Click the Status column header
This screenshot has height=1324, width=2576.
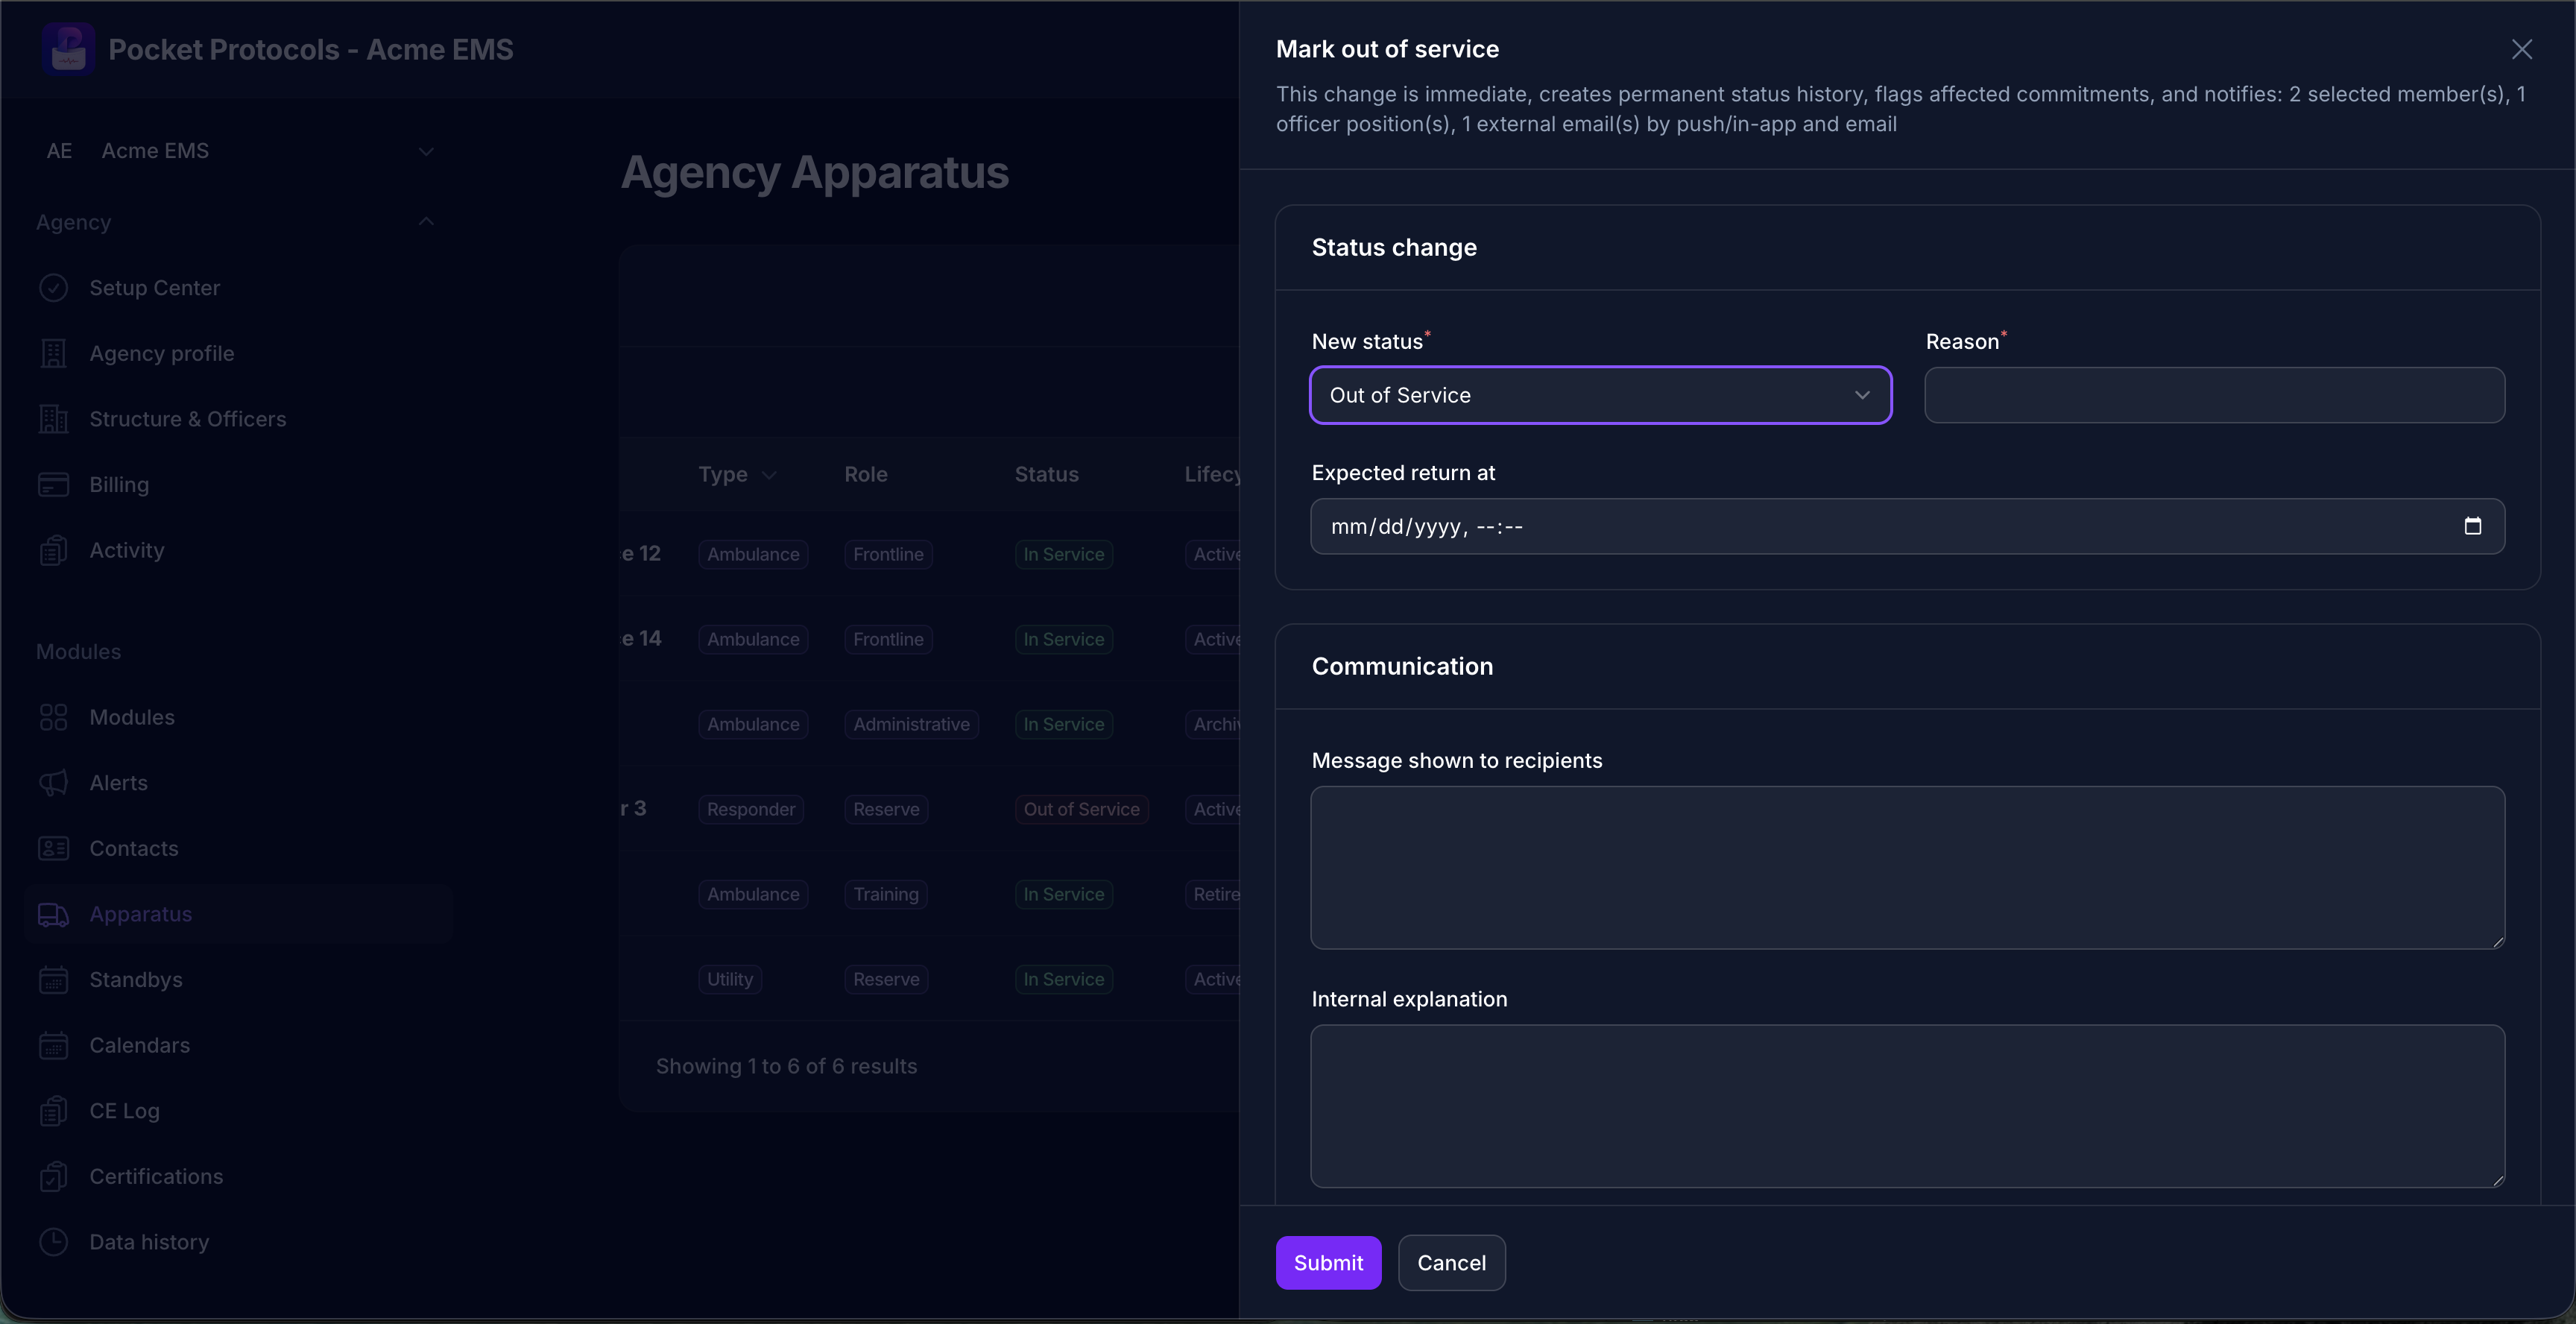point(1047,475)
